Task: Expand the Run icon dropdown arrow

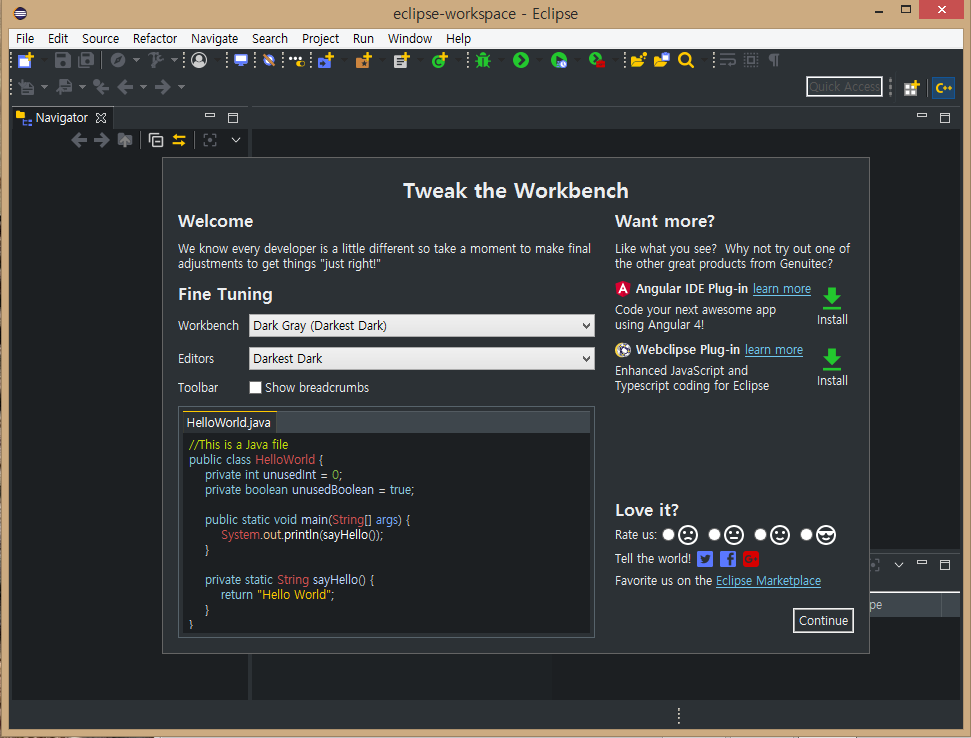Action: click(x=538, y=60)
